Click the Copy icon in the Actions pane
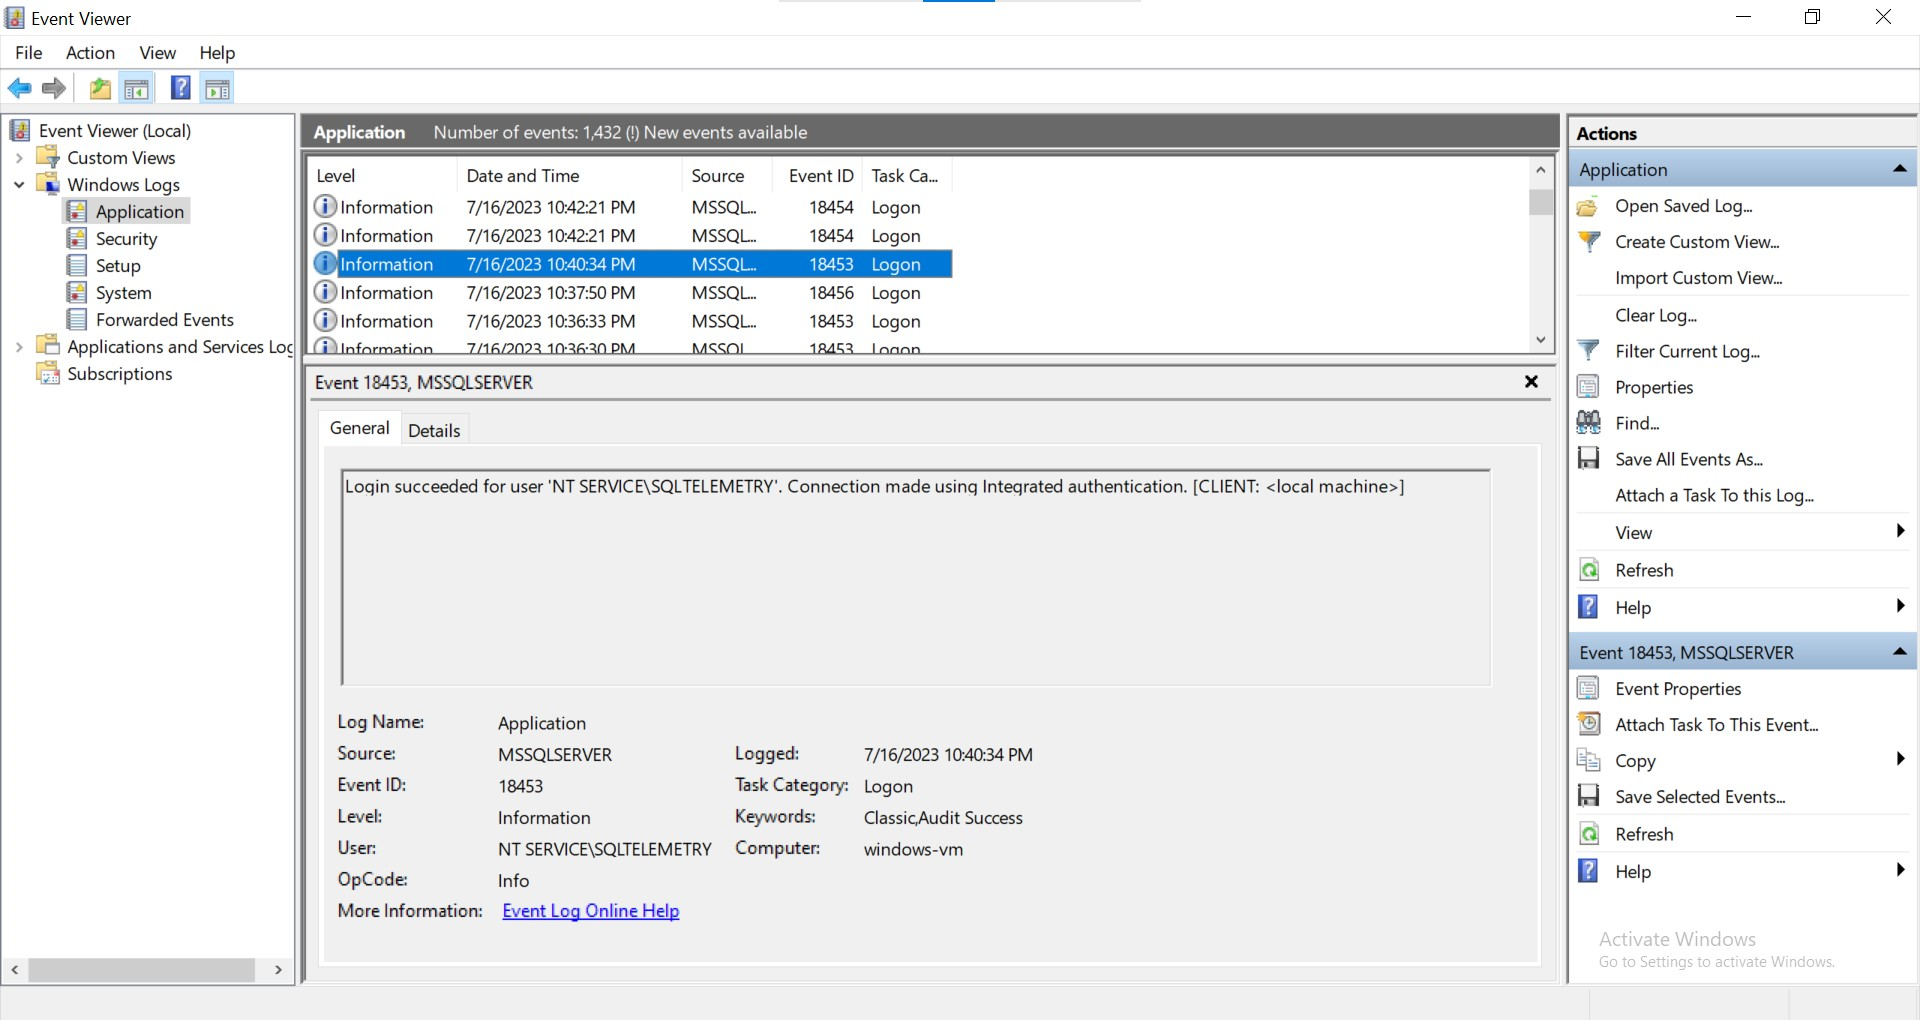 1590,760
